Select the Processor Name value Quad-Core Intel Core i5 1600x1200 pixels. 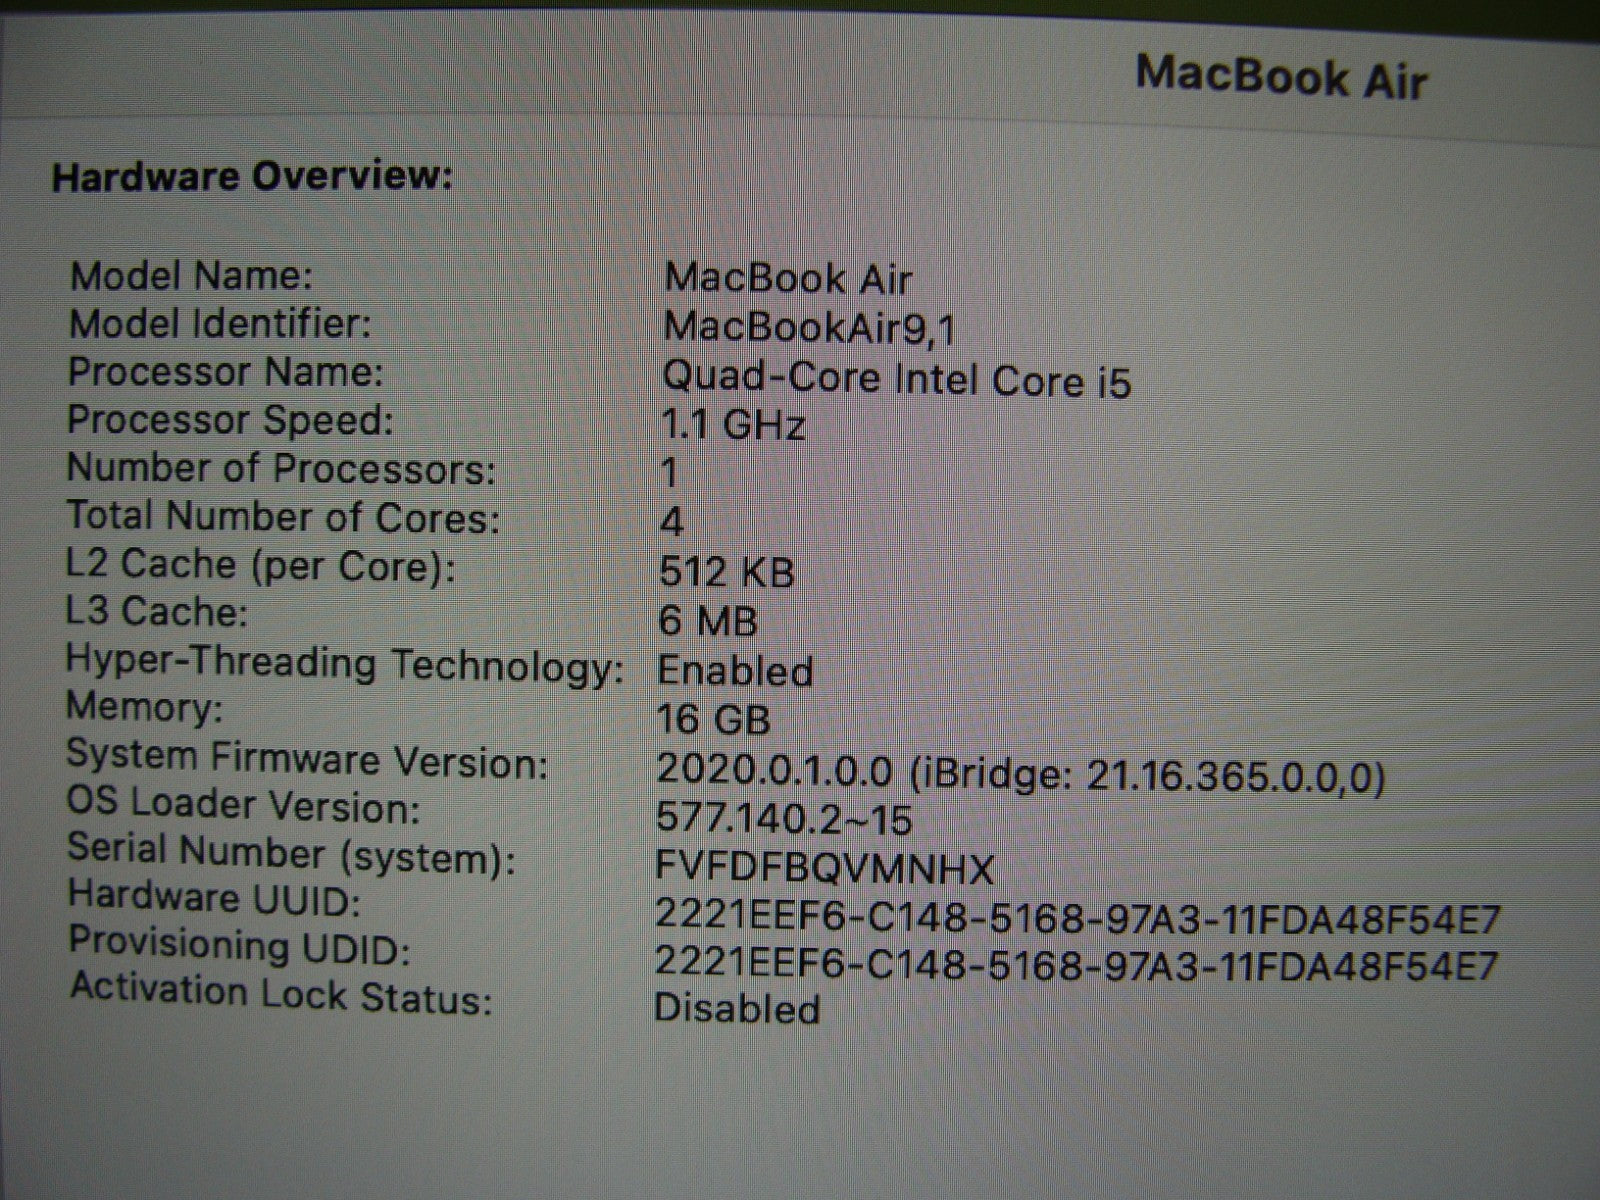(896, 379)
